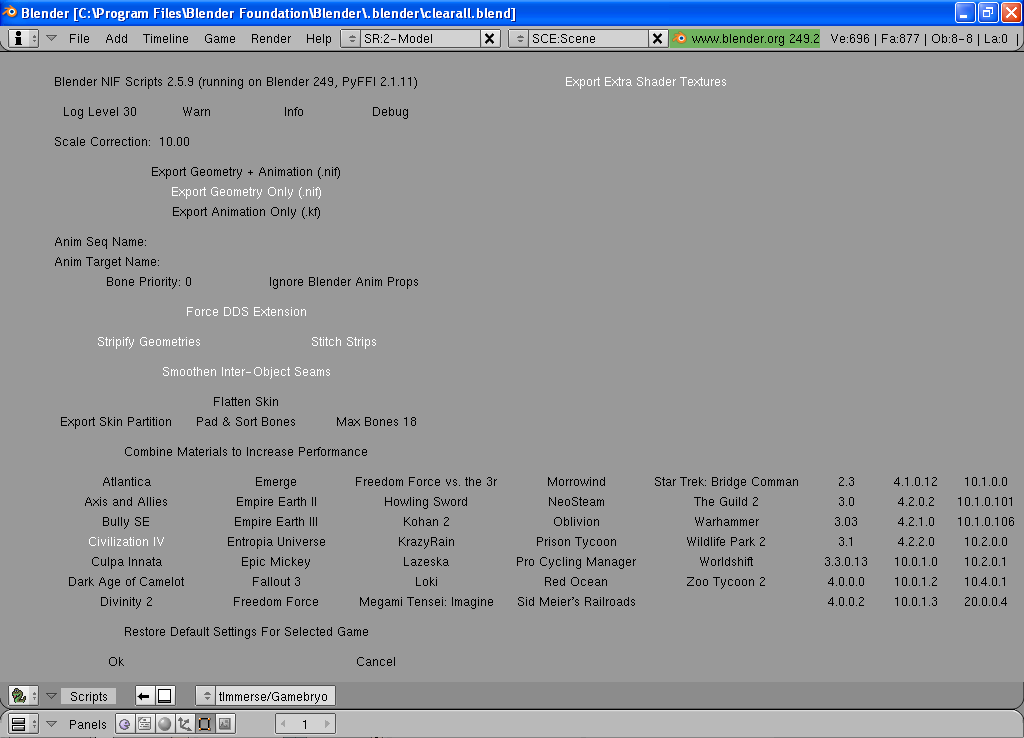Click the Scale Correction 10.00 slider
1024x738 pixels.
pos(122,142)
